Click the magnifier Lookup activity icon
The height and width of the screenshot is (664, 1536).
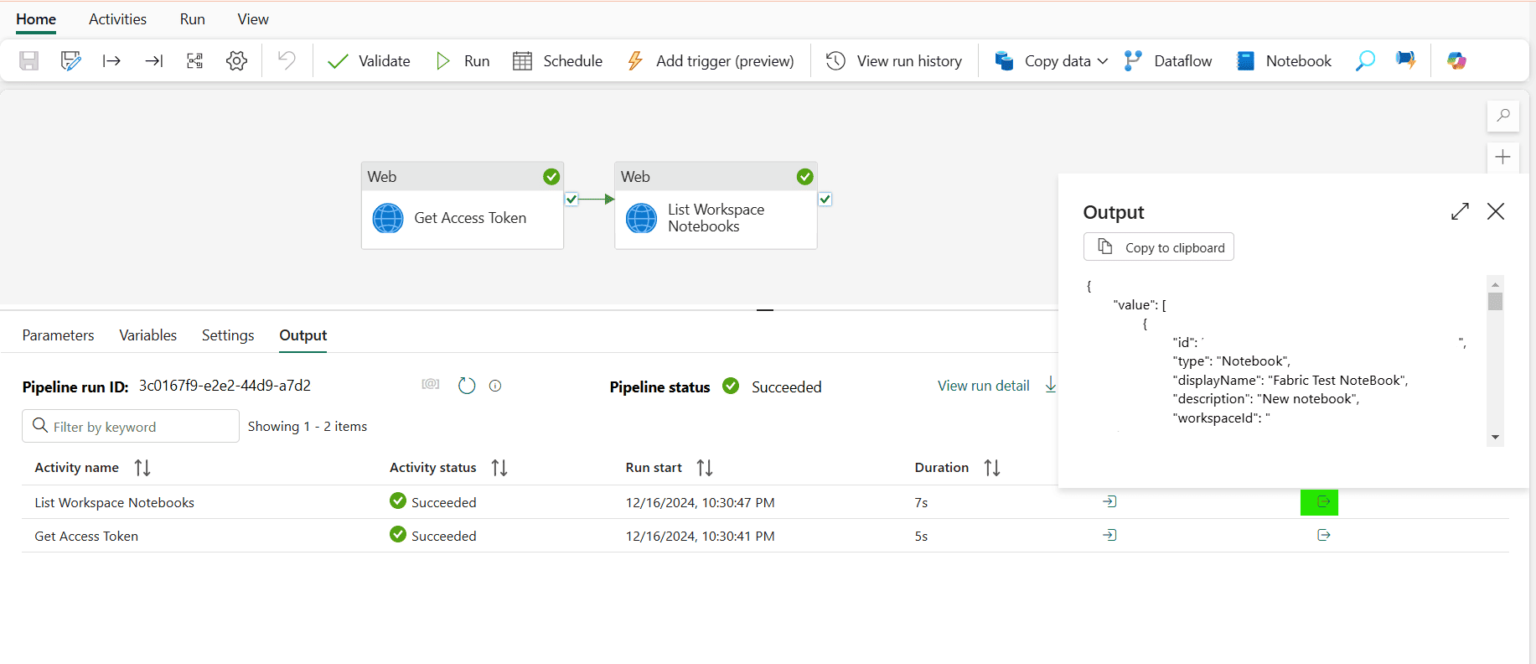pyautogui.click(x=1365, y=61)
